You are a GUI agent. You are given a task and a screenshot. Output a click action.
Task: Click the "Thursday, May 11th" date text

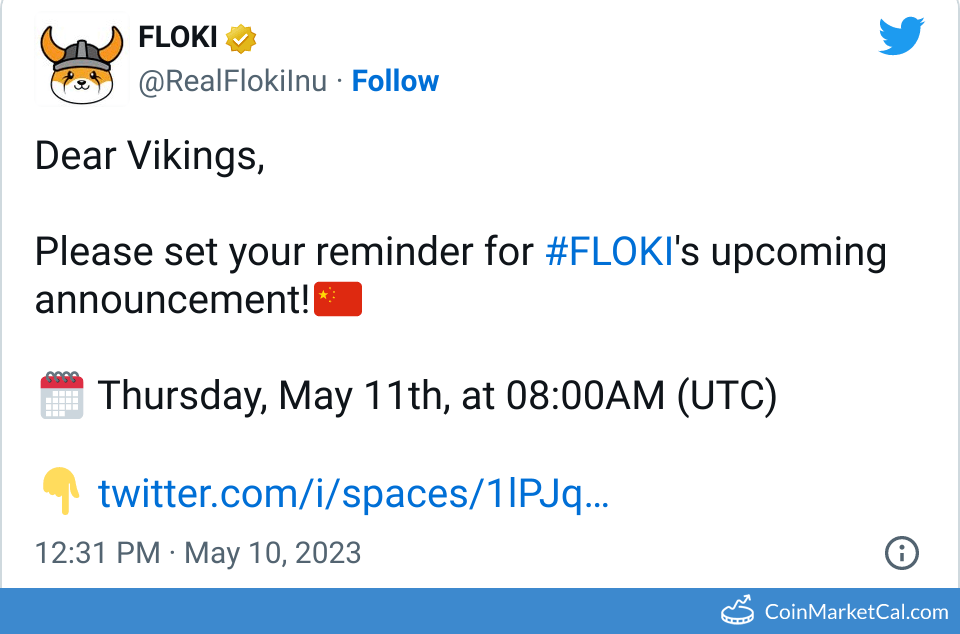coord(270,396)
